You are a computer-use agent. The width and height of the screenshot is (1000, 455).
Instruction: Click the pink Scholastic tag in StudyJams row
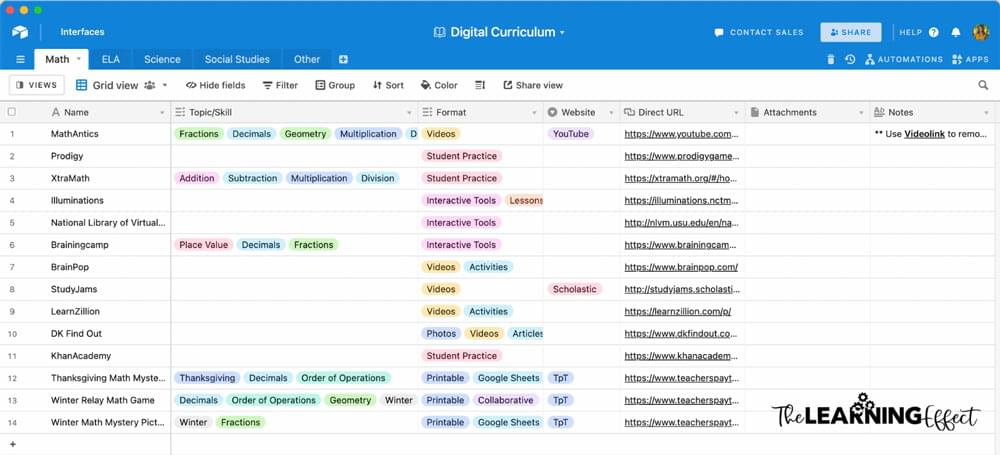(x=575, y=289)
